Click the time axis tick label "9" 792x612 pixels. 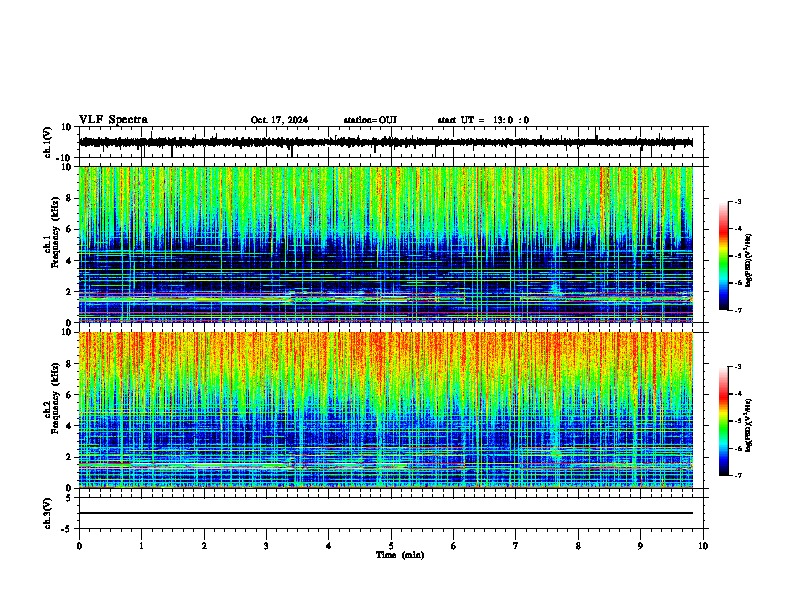tap(640, 546)
